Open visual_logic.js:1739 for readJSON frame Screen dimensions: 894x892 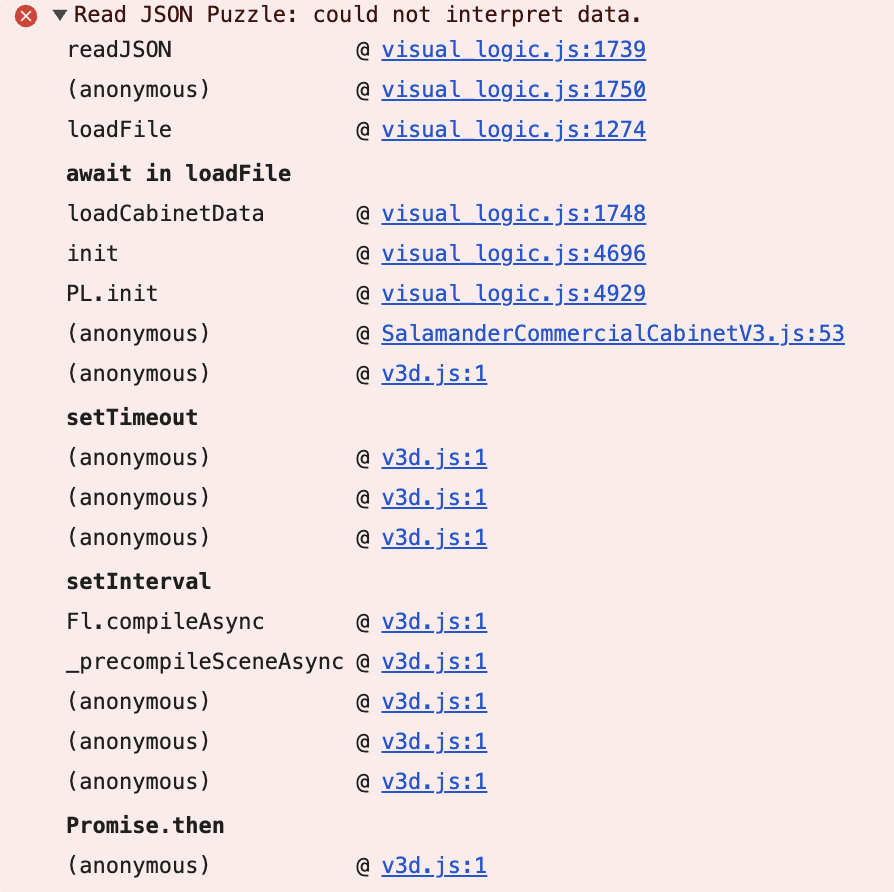click(x=513, y=50)
